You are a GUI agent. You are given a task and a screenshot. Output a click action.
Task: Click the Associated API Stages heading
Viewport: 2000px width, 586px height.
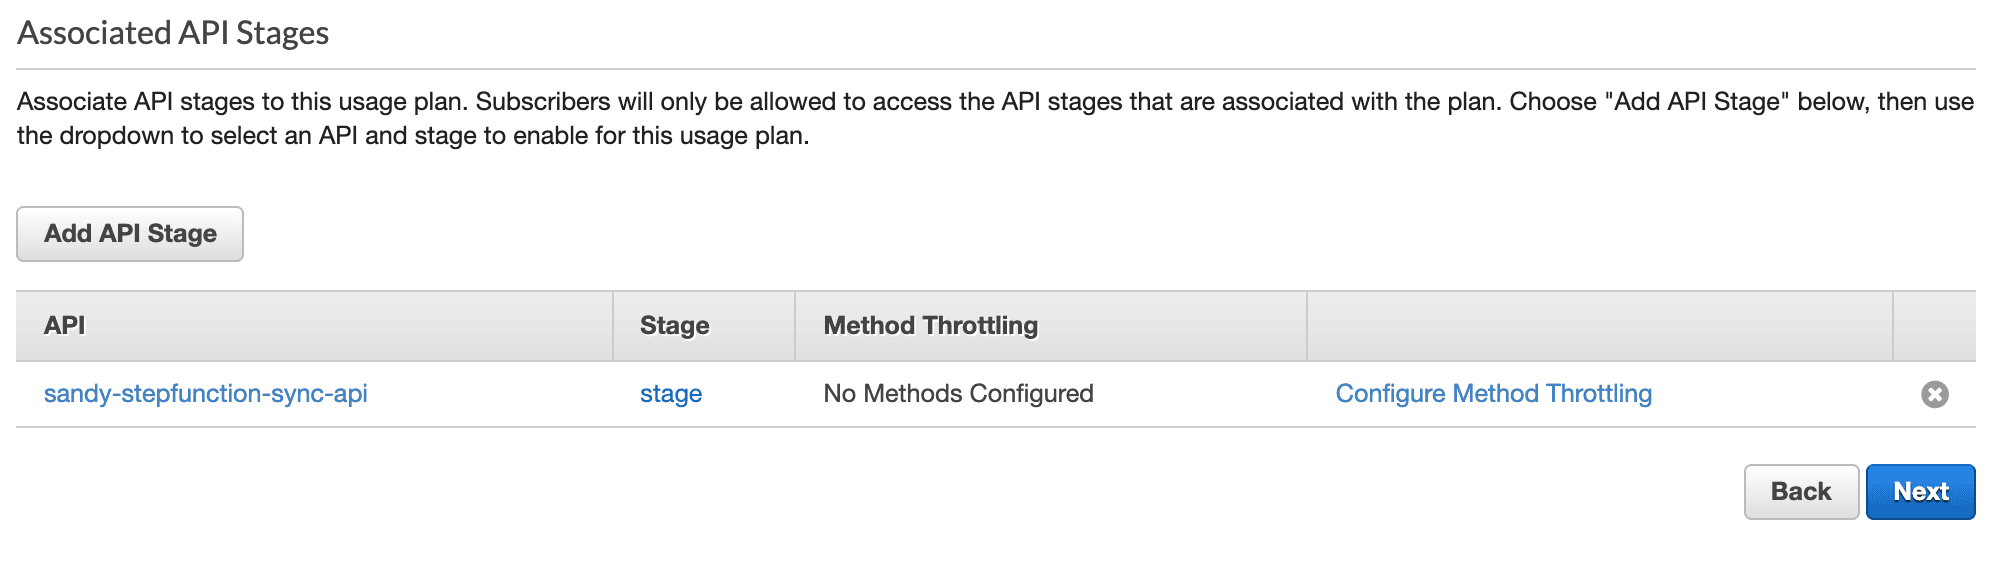pos(173,33)
